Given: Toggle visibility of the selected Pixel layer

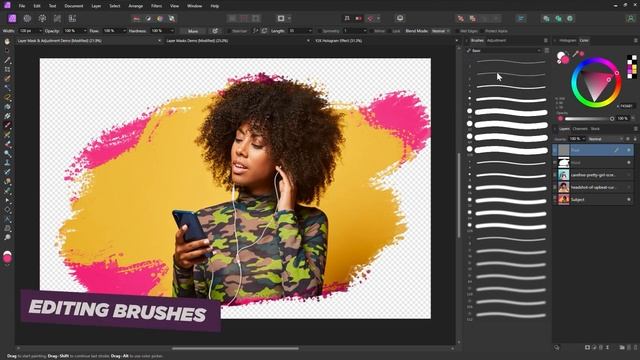Looking at the screenshot, I should tap(629, 150).
